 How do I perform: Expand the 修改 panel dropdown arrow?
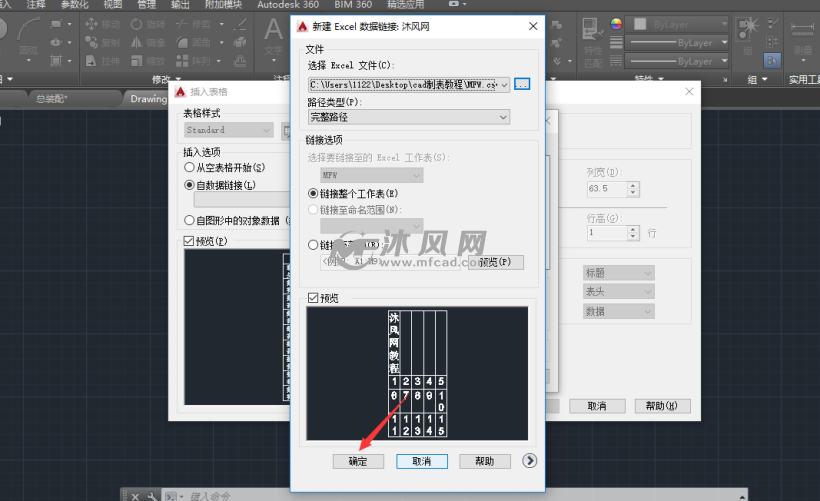click(x=178, y=79)
